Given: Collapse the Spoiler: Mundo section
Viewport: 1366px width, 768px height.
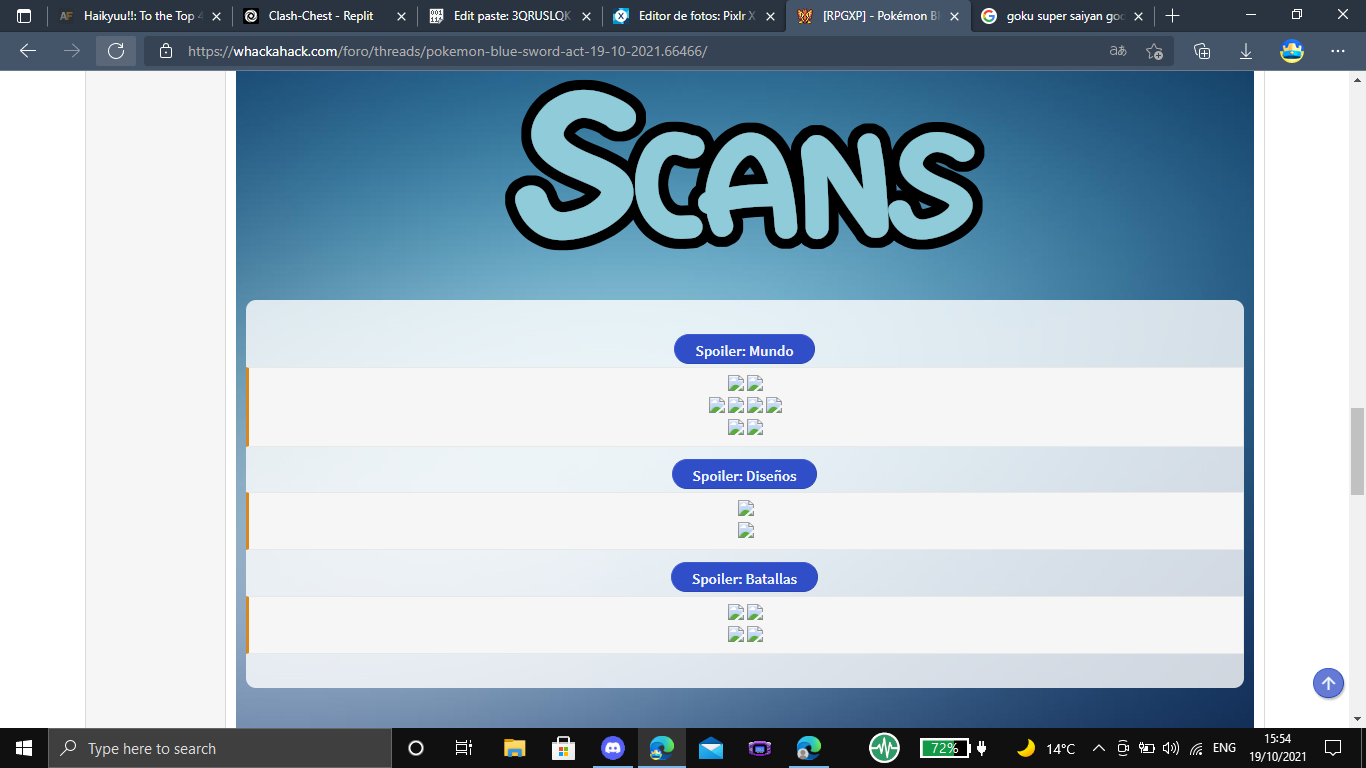Looking at the screenshot, I should click(744, 350).
